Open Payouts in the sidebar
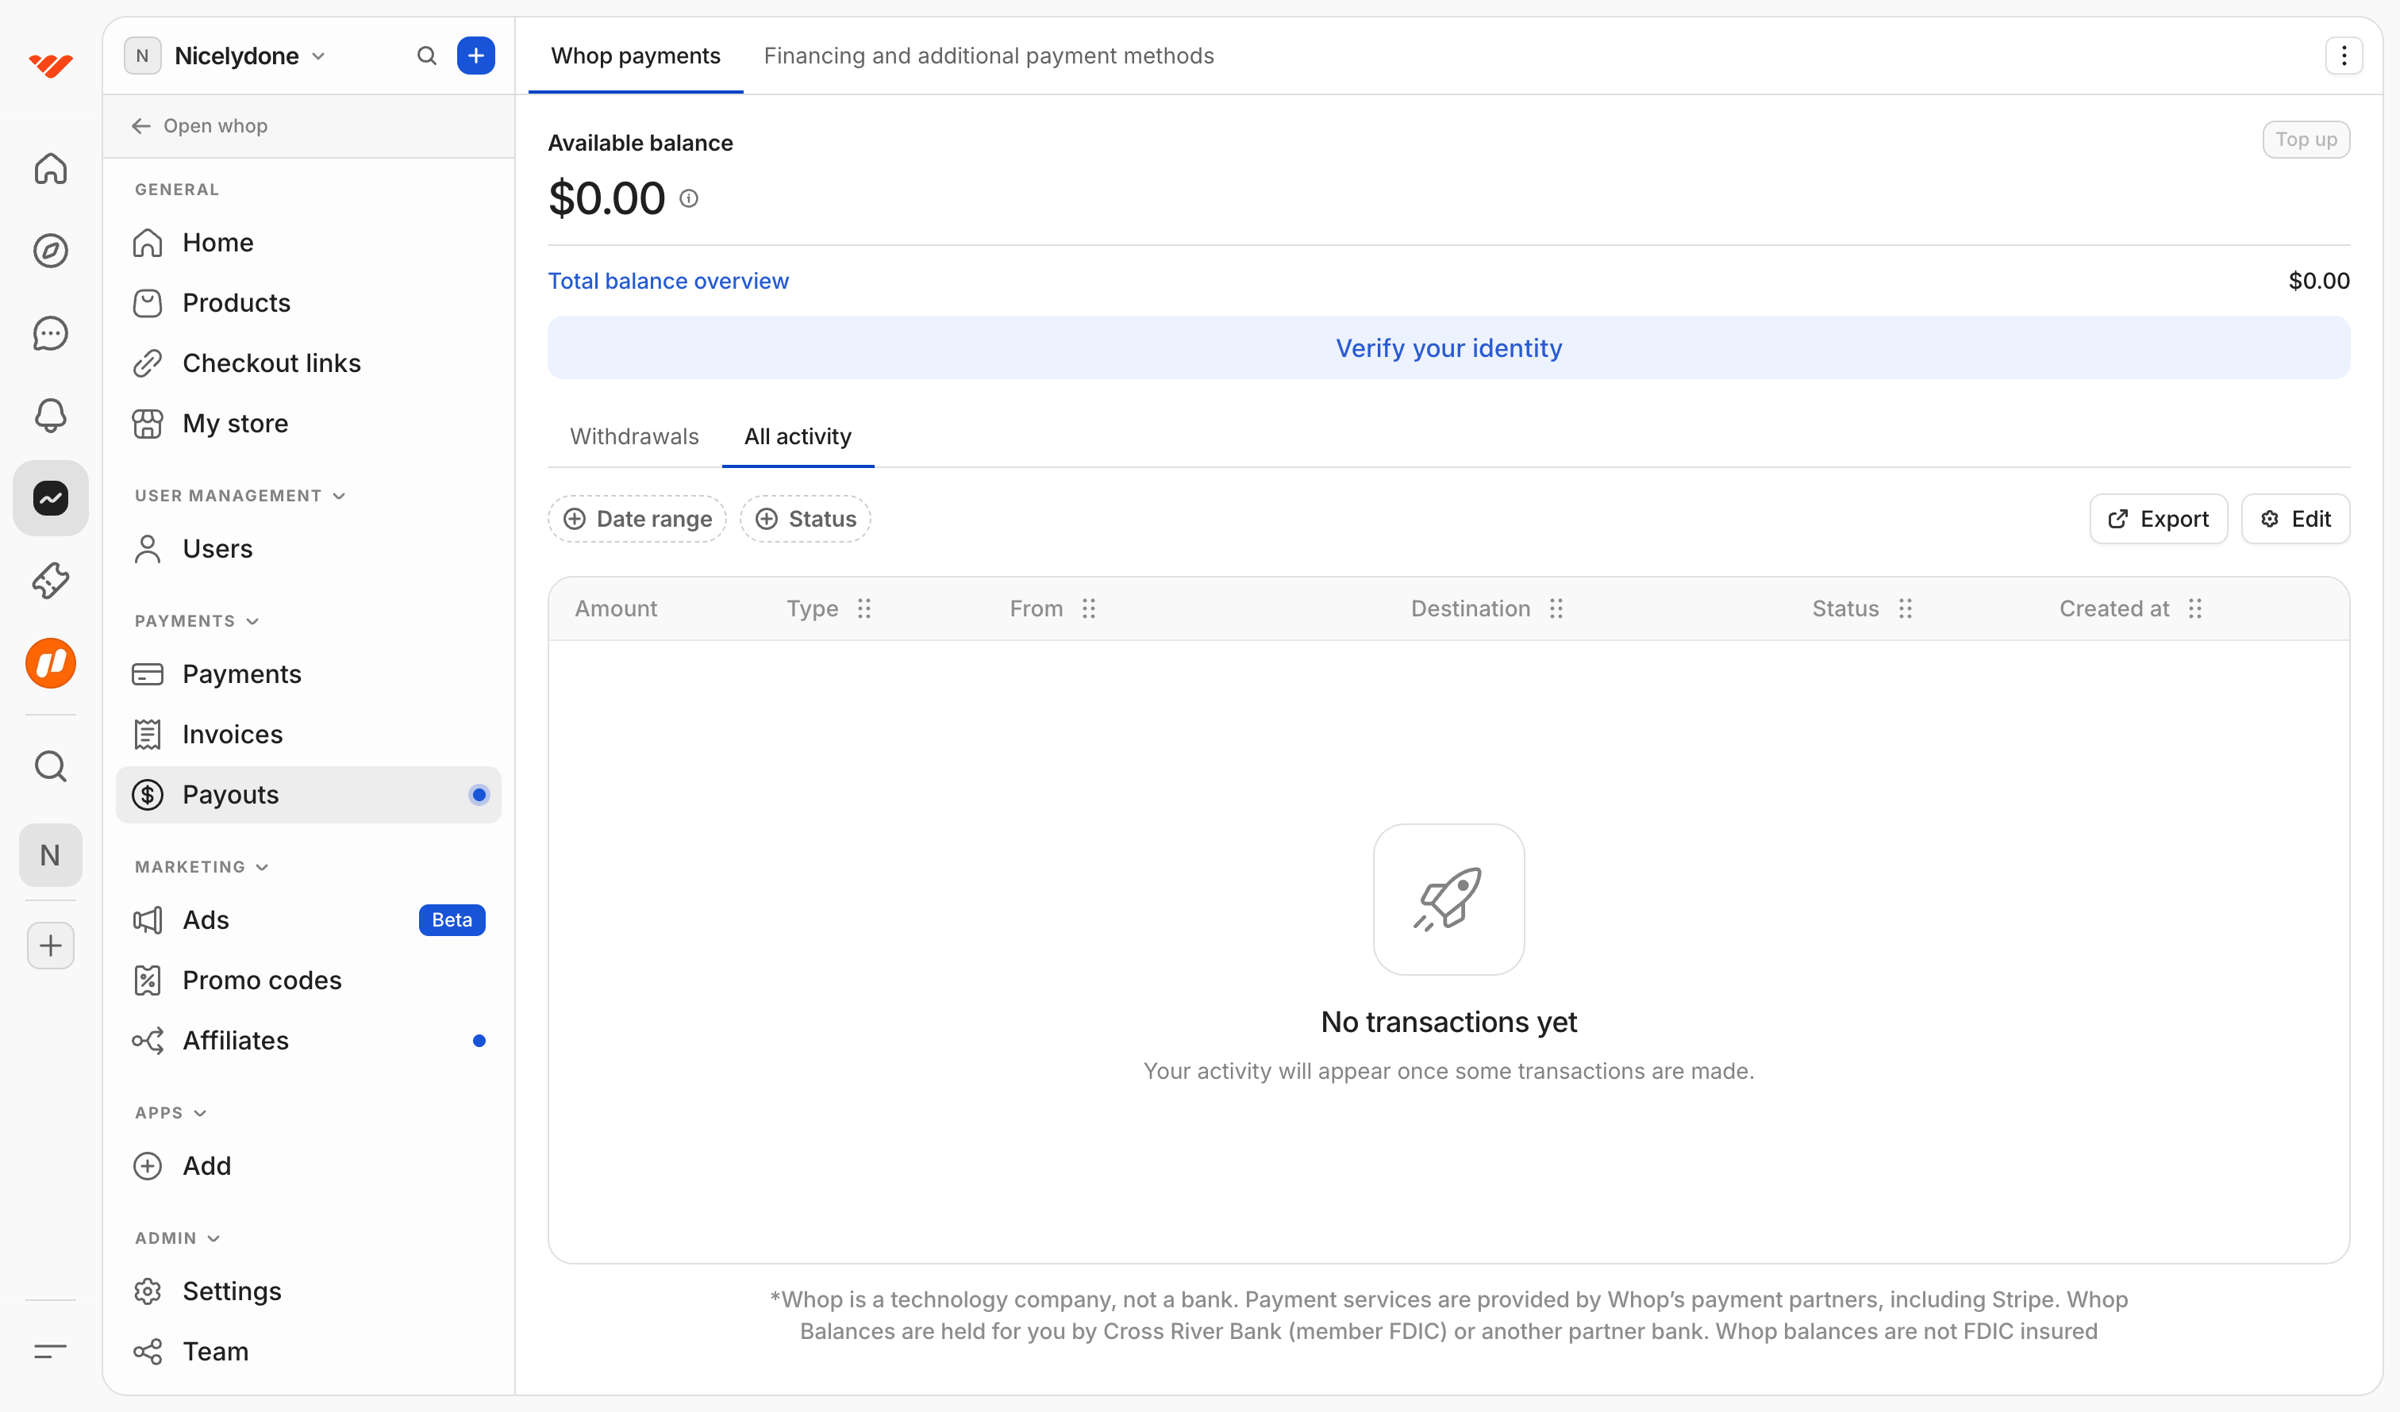 point(308,795)
